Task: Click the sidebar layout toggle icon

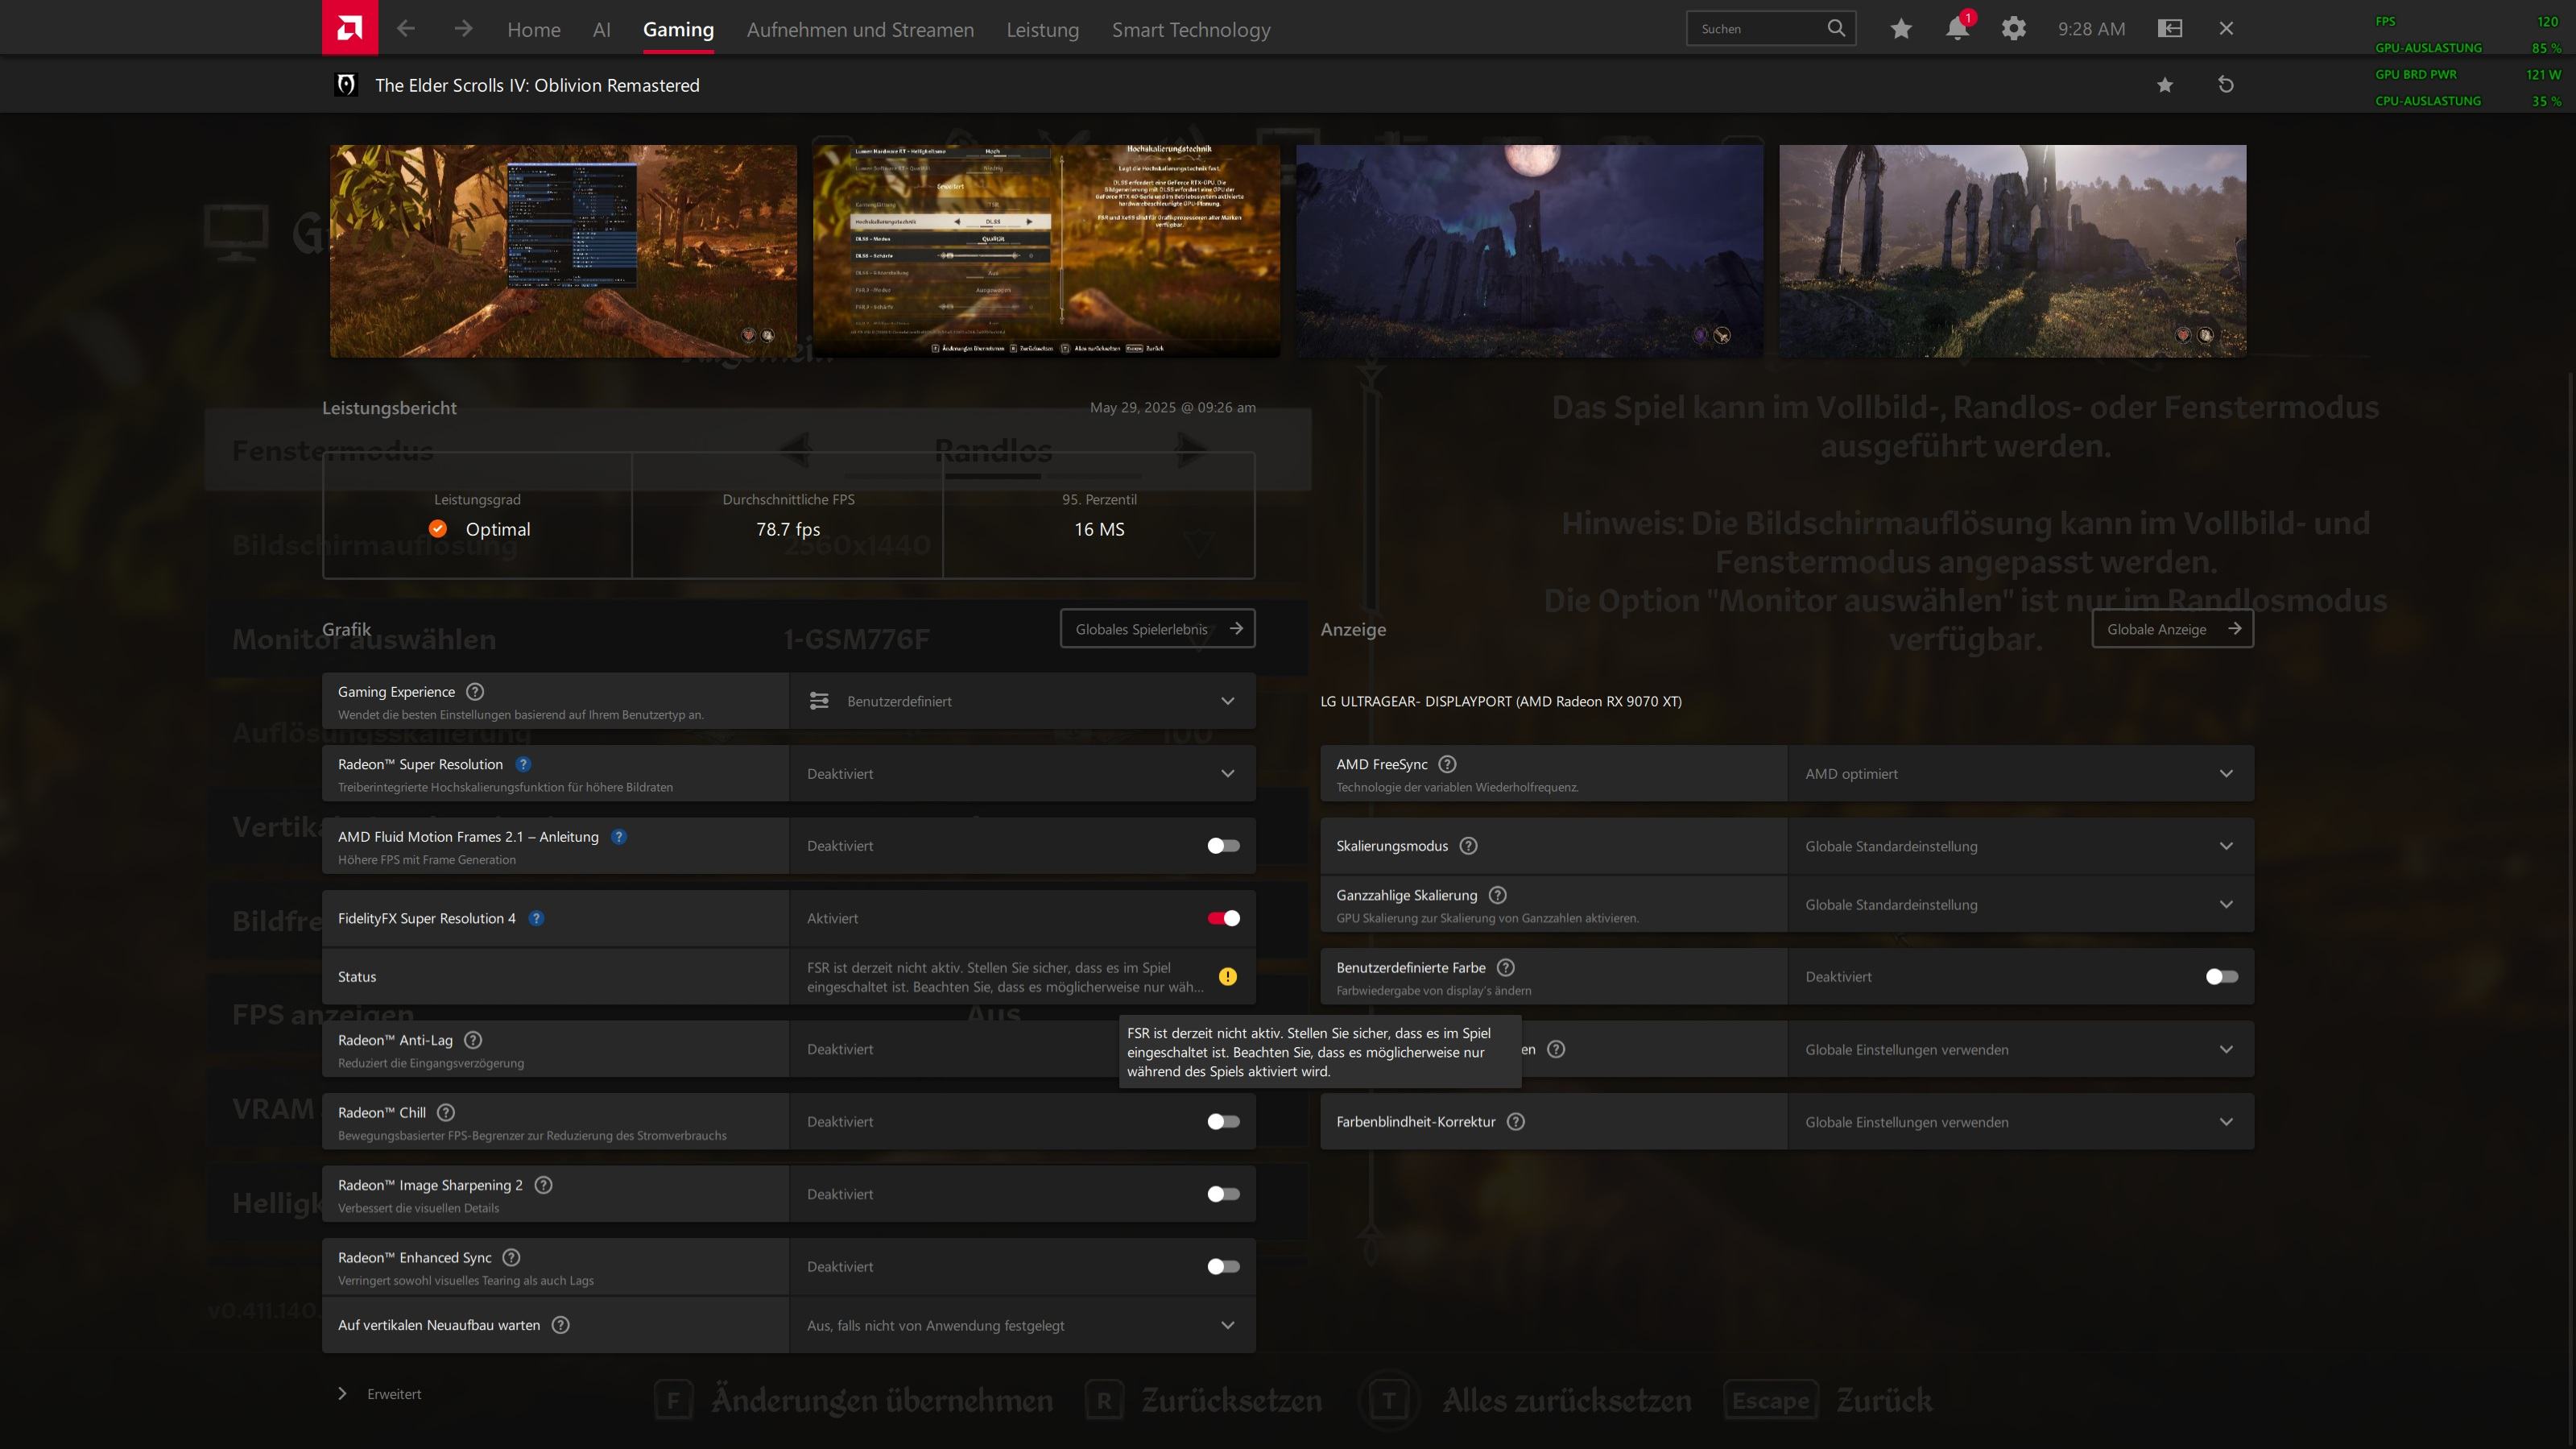Action: [x=2169, y=28]
